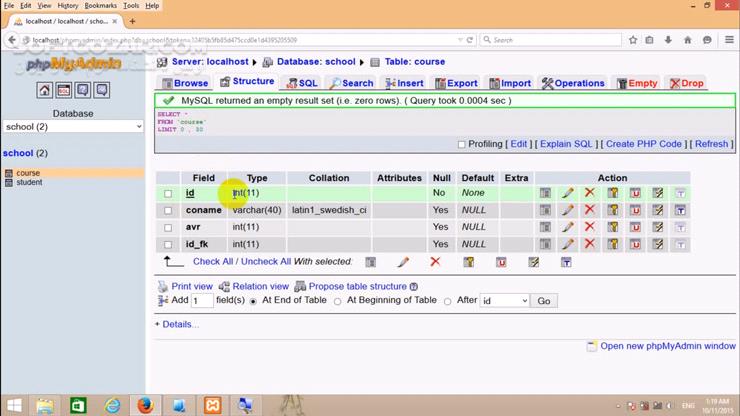740x416 pixels.
Task: Open address bar history dropdown arrow
Action: (460, 40)
